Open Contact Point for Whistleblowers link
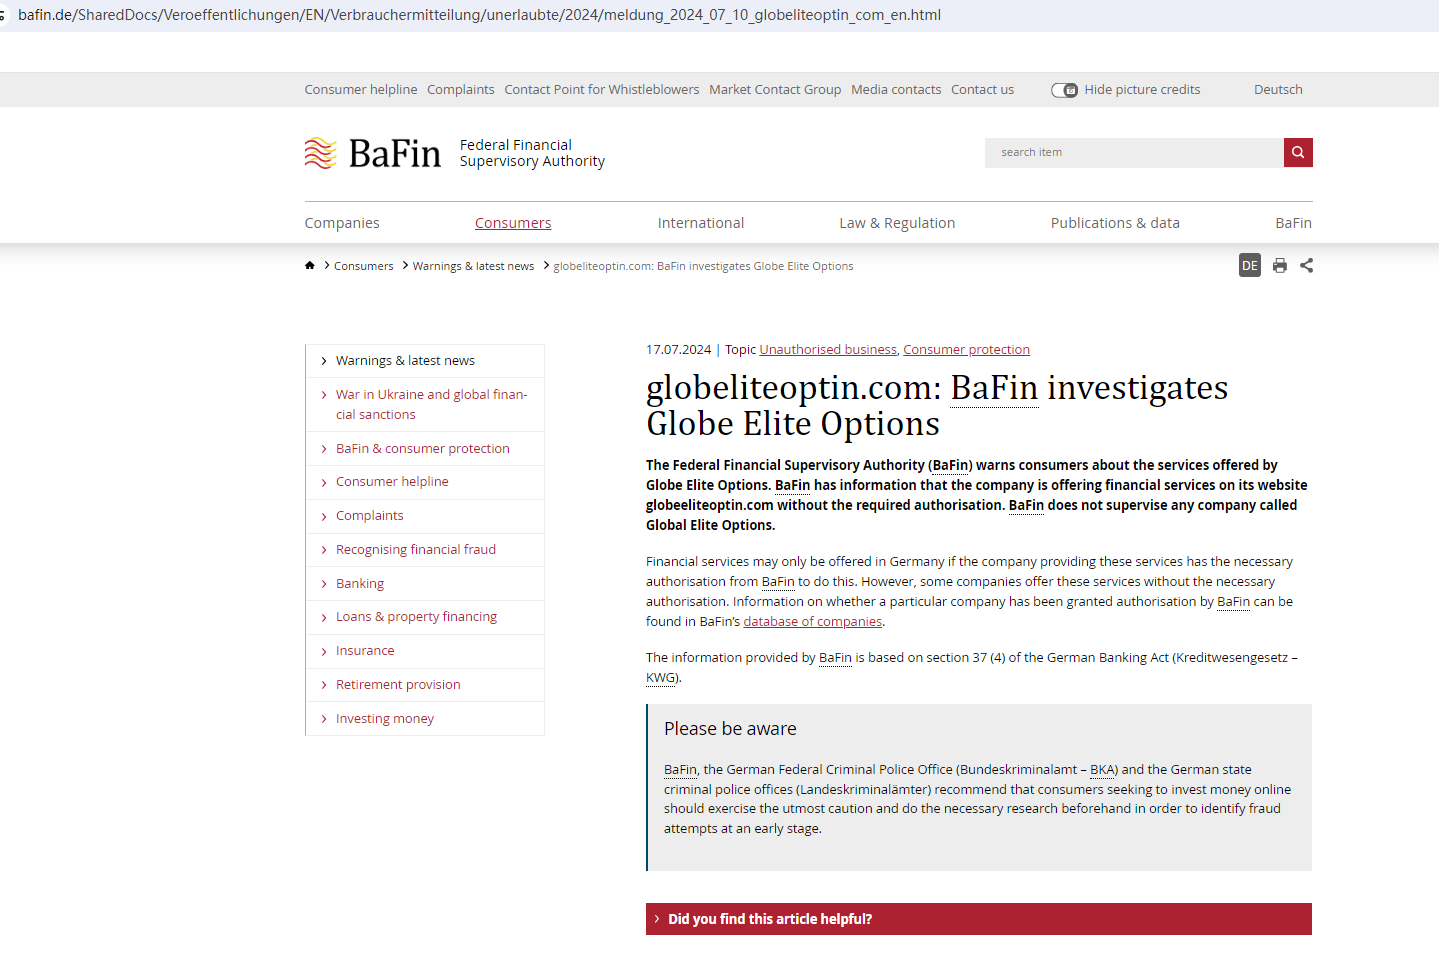Screen dimensions: 1439x967 pos(602,90)
